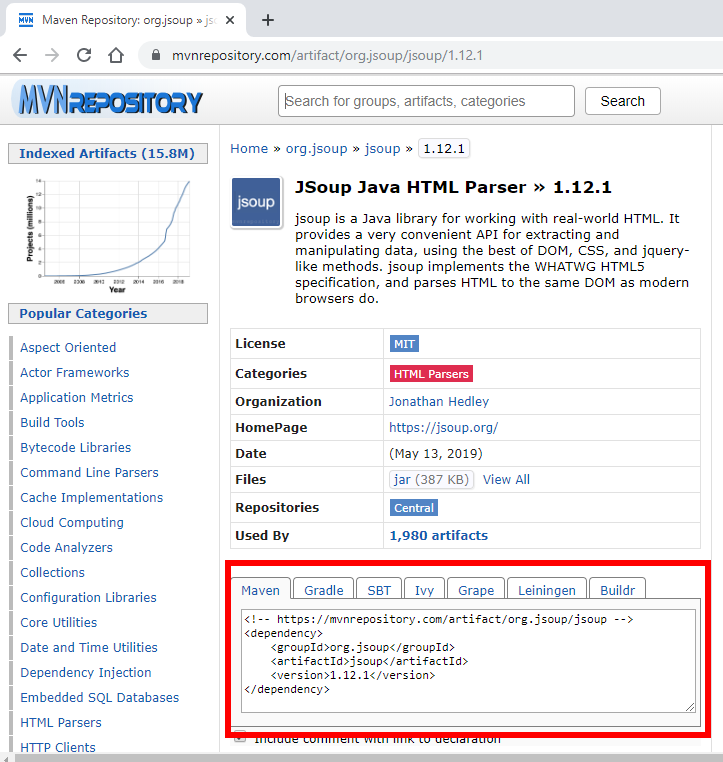
Task: Switch to the Ivy tab
Action: coord(424,589)
